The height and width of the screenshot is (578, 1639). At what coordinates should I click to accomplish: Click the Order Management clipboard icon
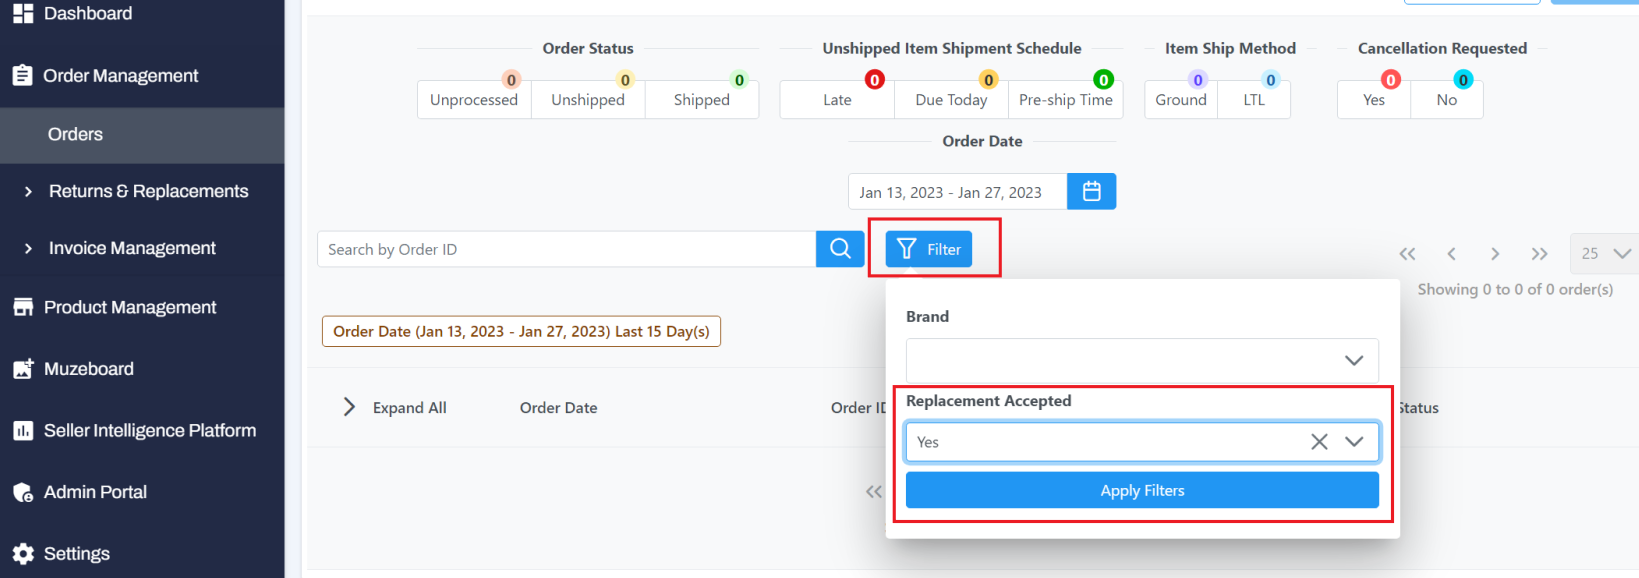pyautogui.click(x=22, y=75)
